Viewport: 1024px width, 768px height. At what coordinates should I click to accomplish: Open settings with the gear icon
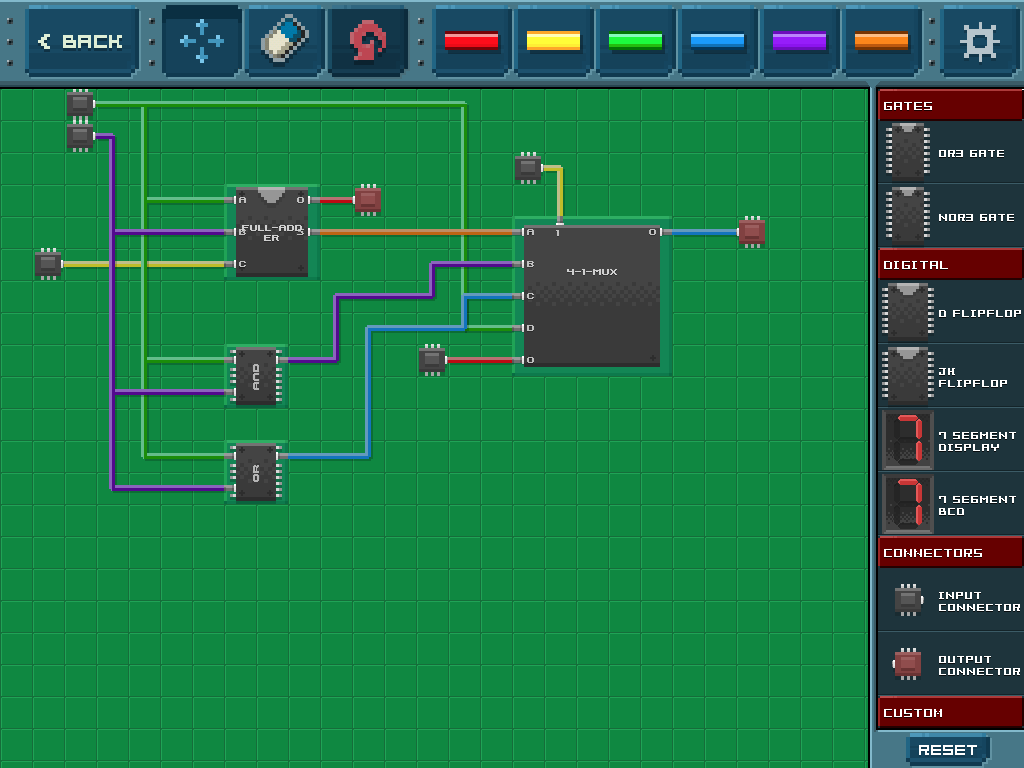[979, 41]
